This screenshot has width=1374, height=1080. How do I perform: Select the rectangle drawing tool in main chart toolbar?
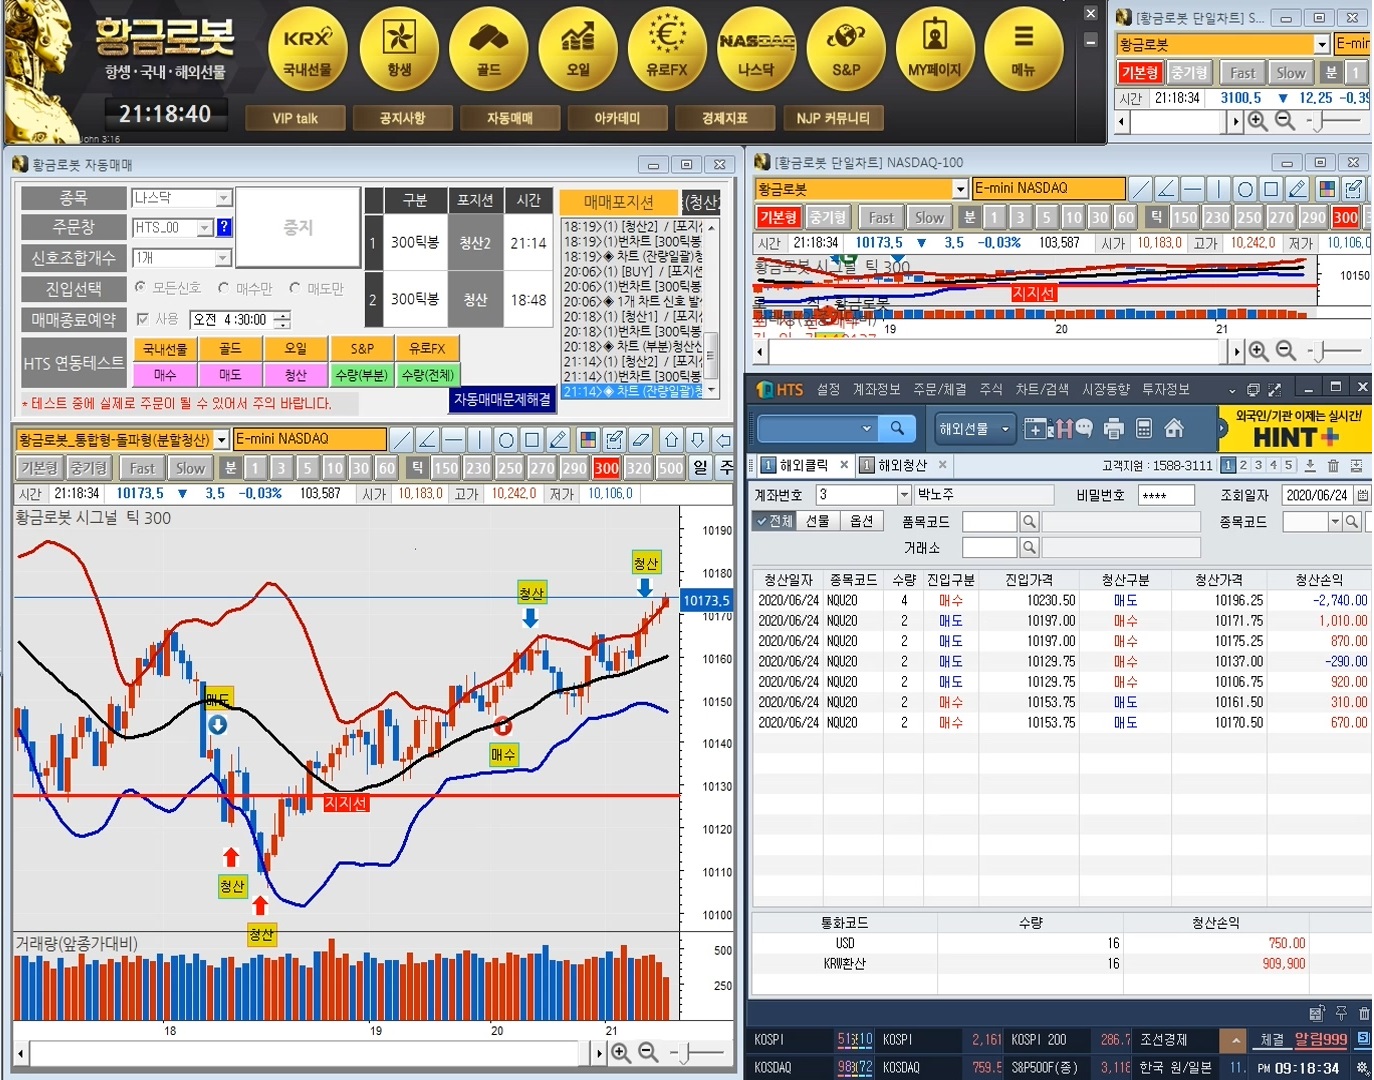(x=532, y=439)
